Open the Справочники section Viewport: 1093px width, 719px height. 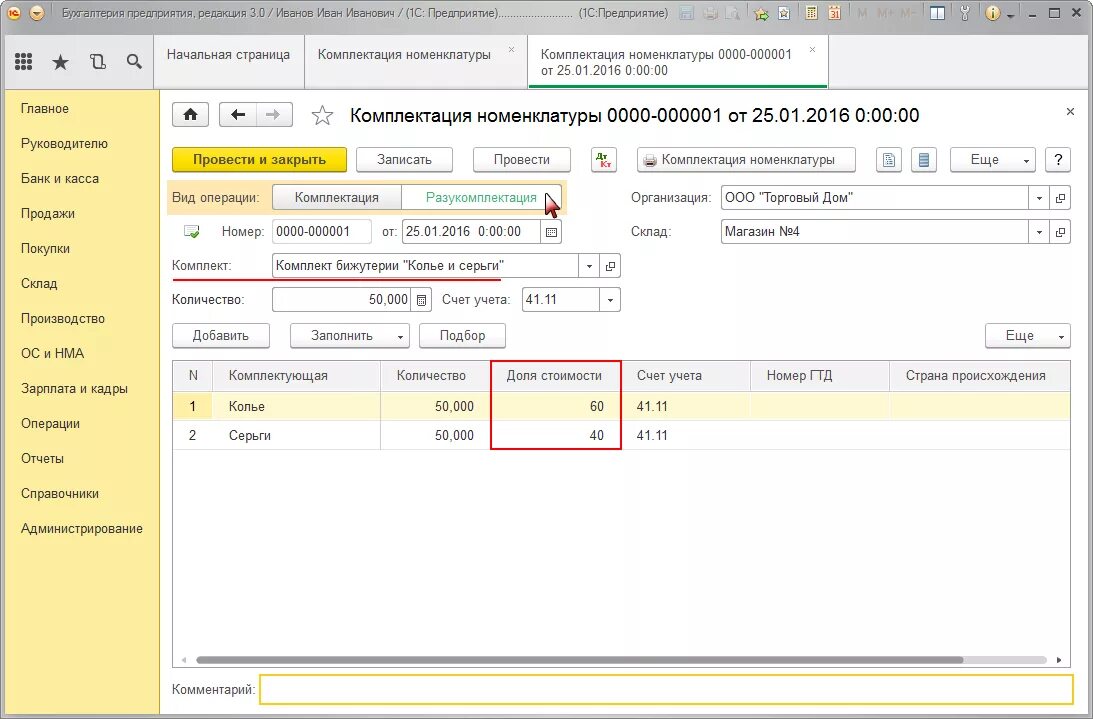[x=60, y=494]
